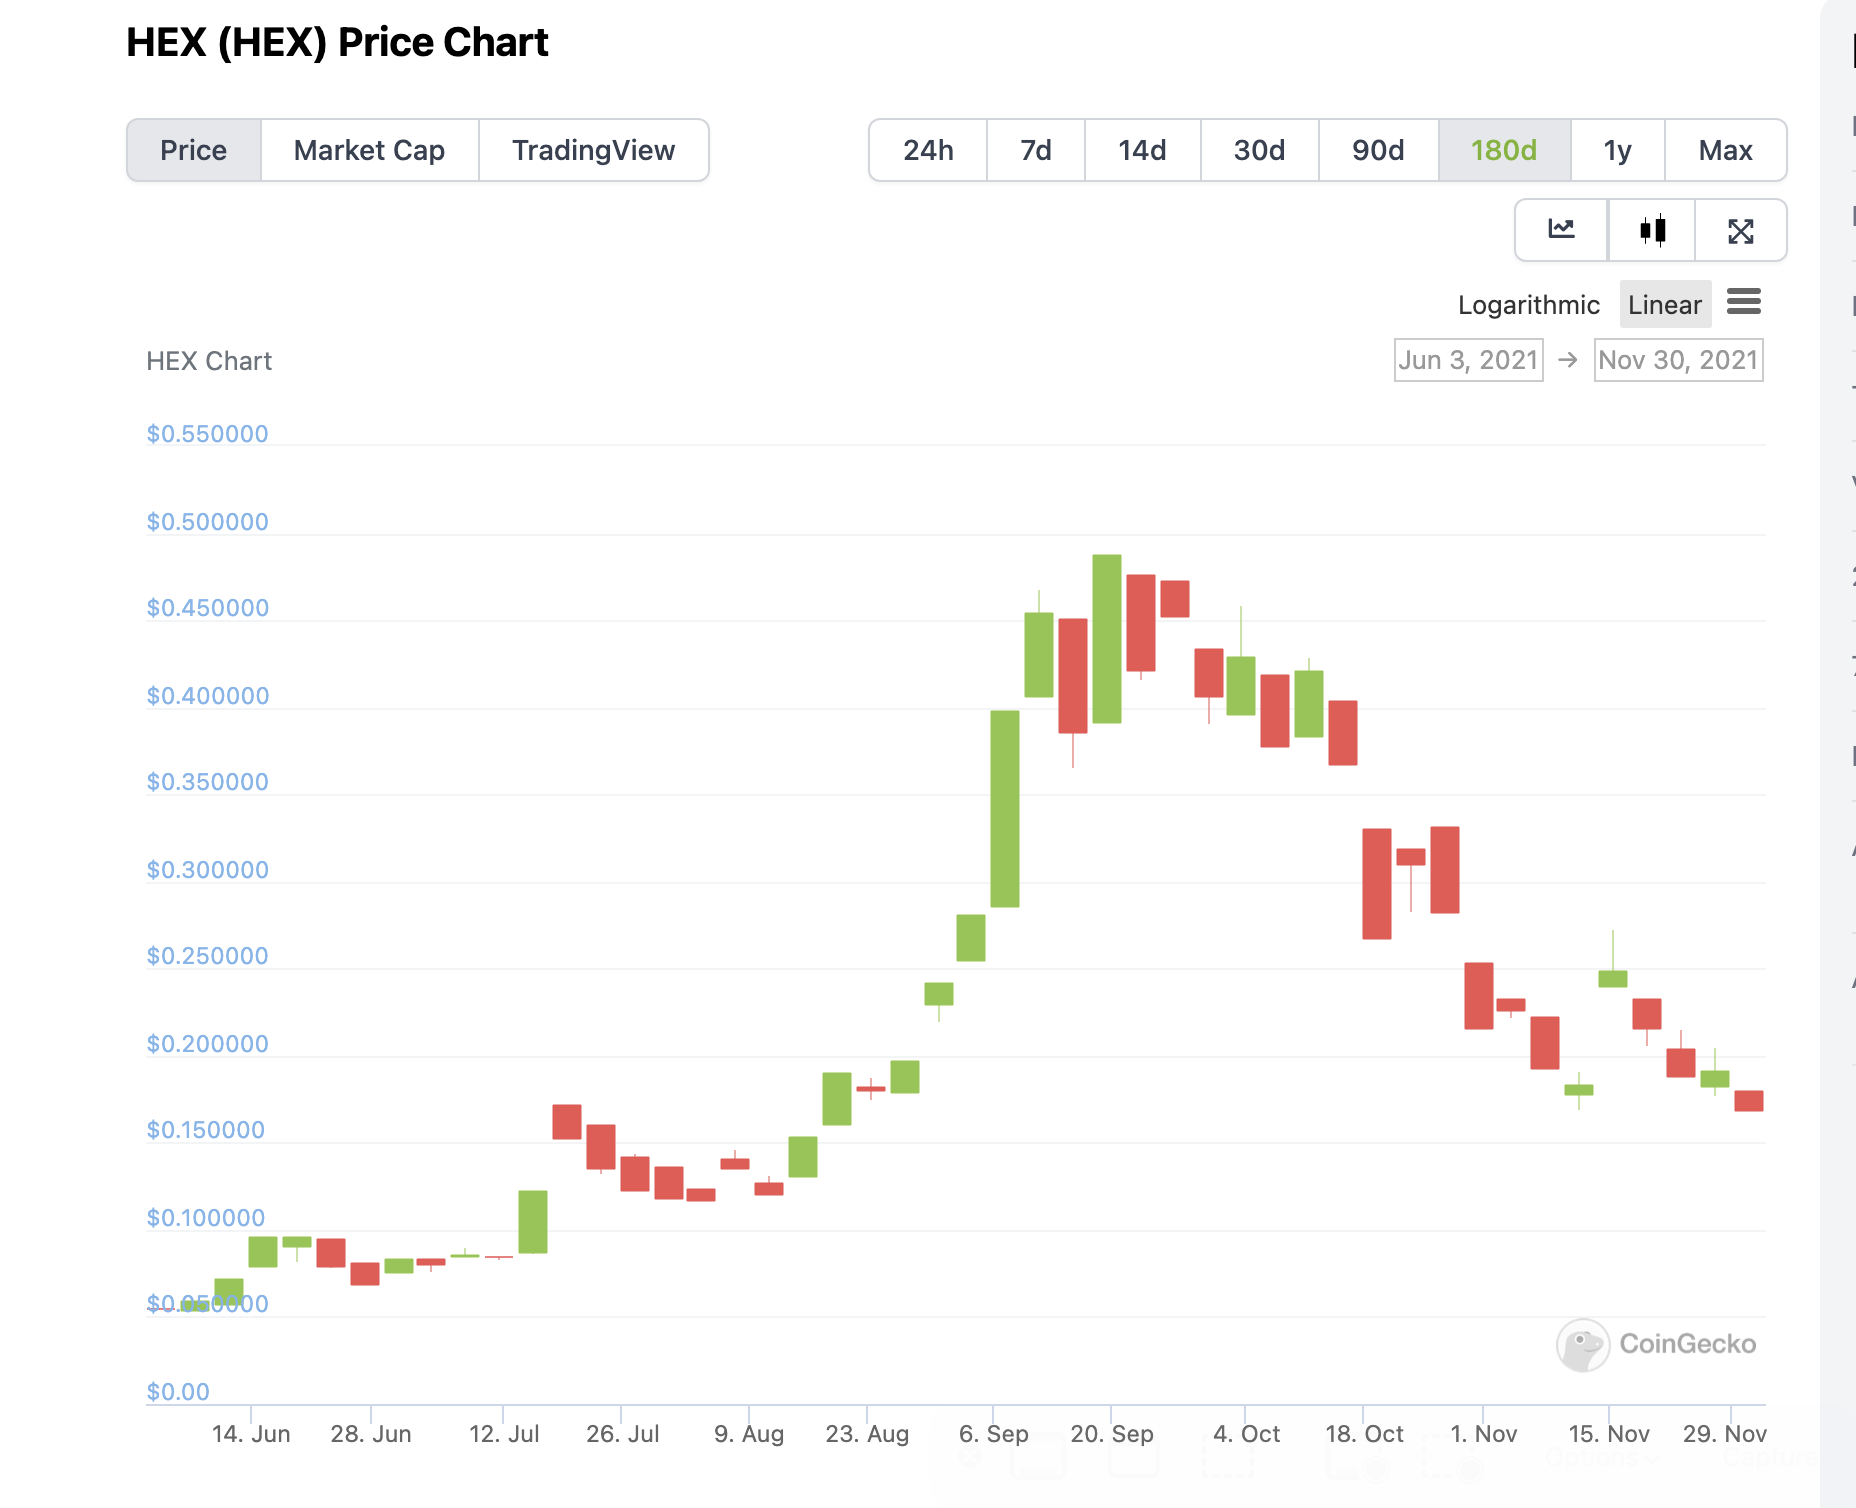Choose the active 180d range

1504,150
